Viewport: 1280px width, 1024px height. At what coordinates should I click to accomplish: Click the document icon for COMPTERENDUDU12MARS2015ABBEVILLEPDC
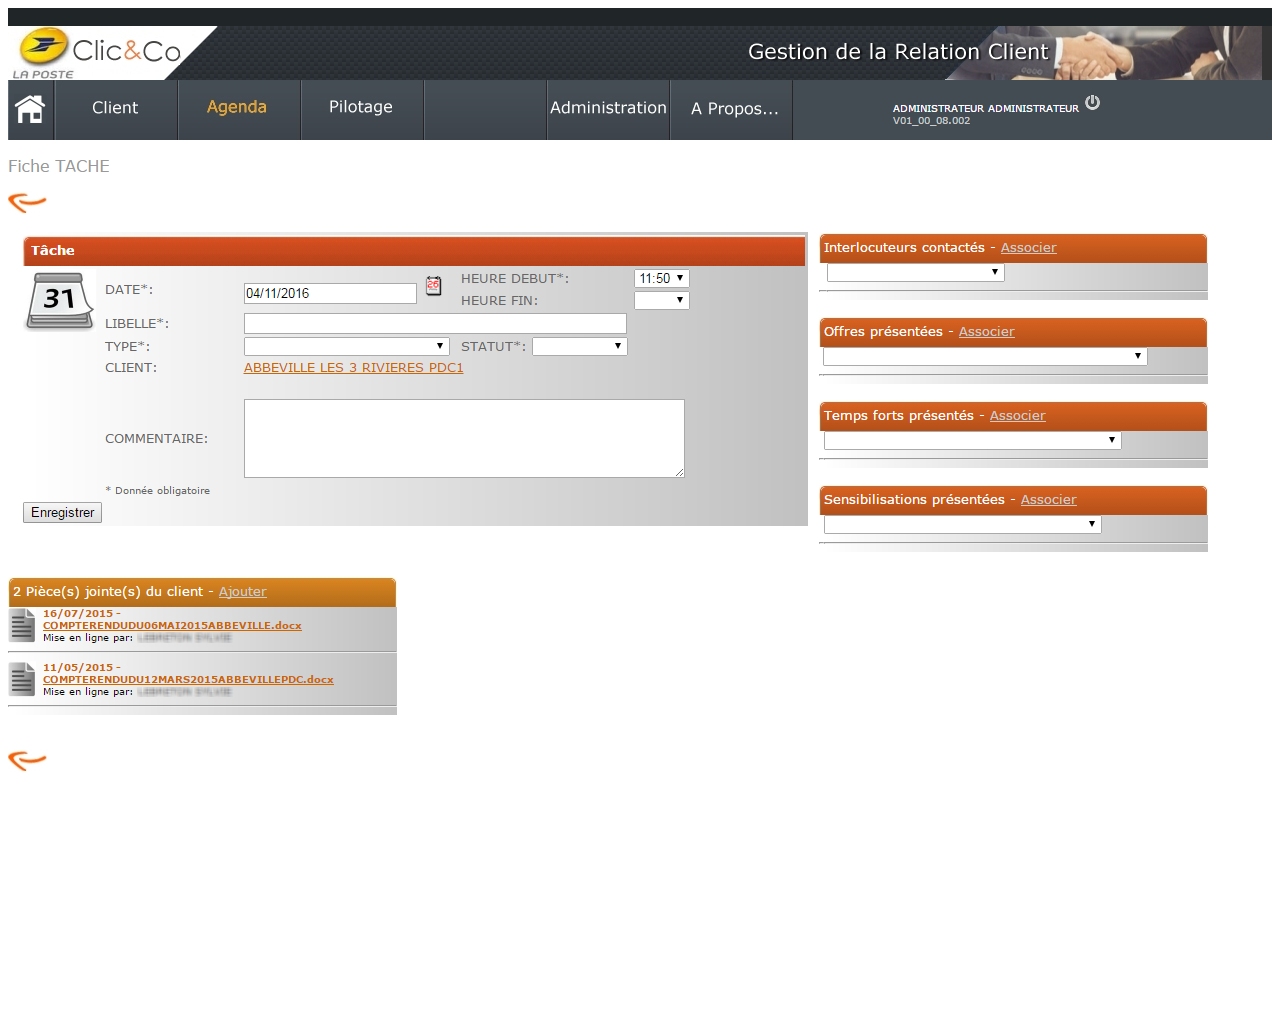point(22,680)
